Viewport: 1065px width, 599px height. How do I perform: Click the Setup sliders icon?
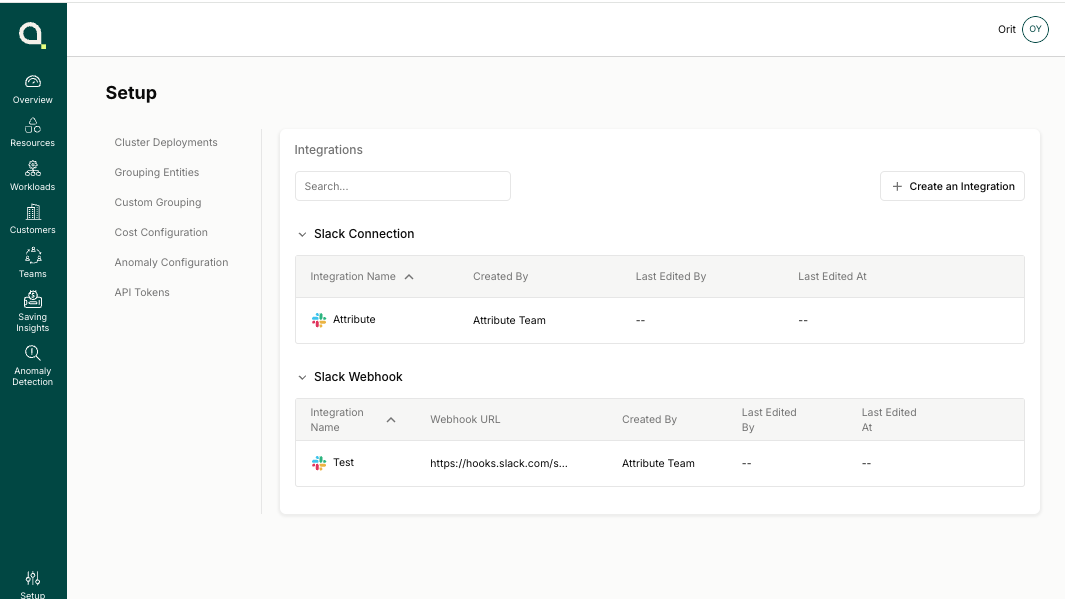coord(33,578)
